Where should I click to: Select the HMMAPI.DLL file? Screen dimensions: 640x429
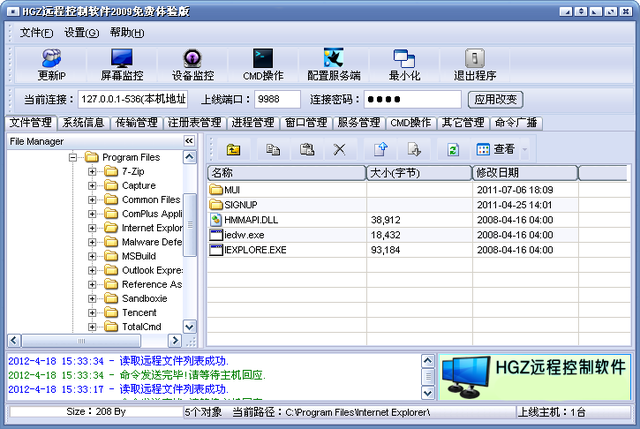click(419, 220)
